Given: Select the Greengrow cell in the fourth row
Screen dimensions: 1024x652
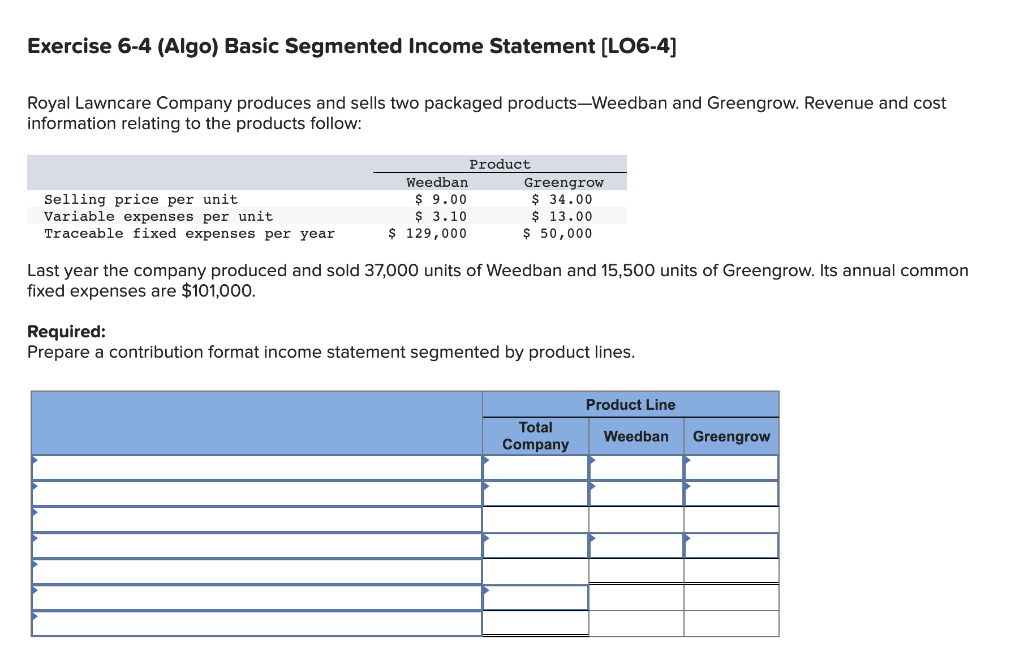Looking at the screenshot, I should click(x=731, y=544).
